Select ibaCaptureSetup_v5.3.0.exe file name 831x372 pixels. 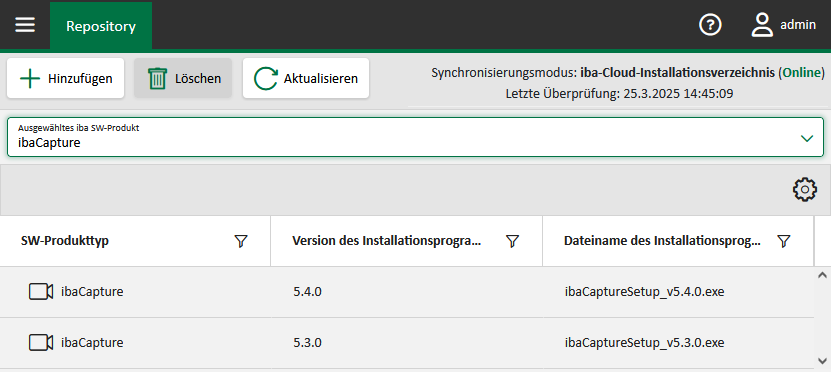tap(644, 343)
